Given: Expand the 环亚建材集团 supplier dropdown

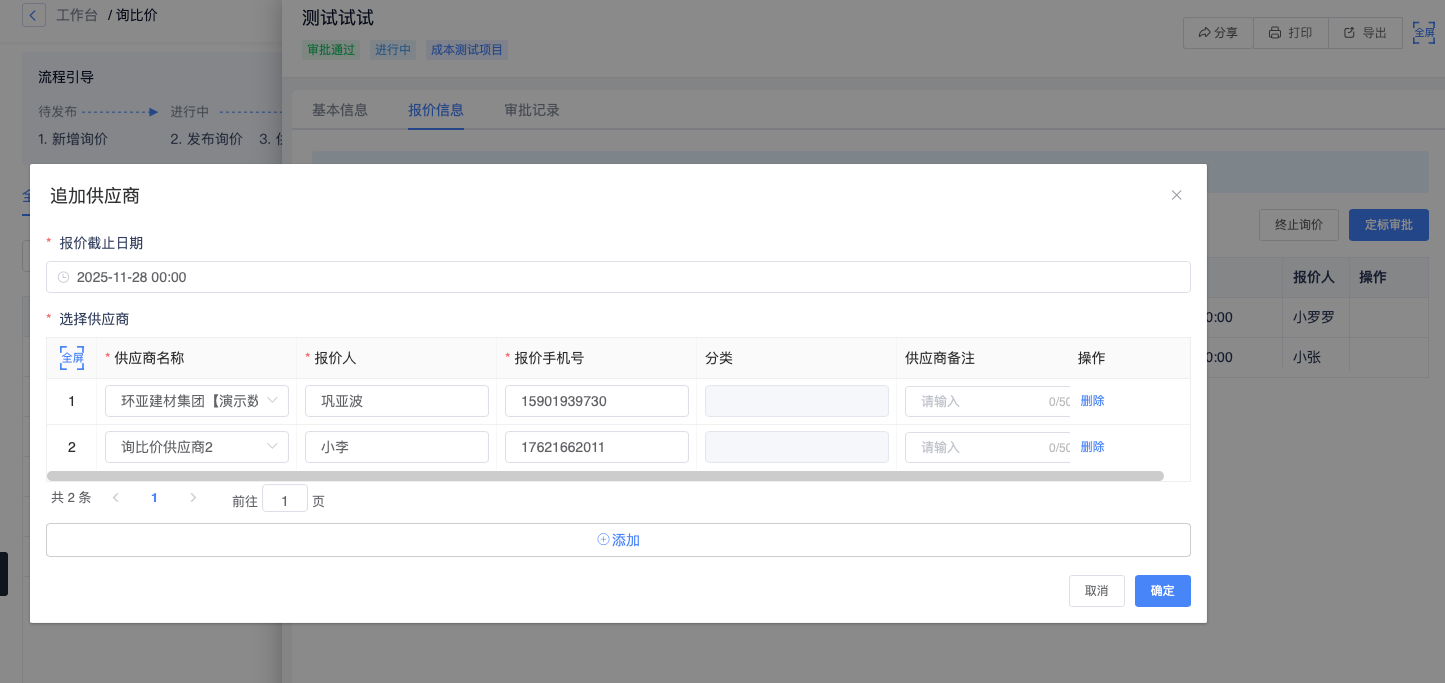Looking at the screenshot, I should [197, 401].
